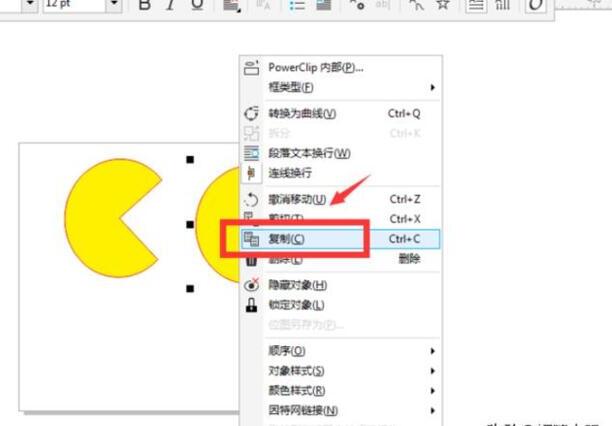Toggle italic text formatting

tap(170, 5)
